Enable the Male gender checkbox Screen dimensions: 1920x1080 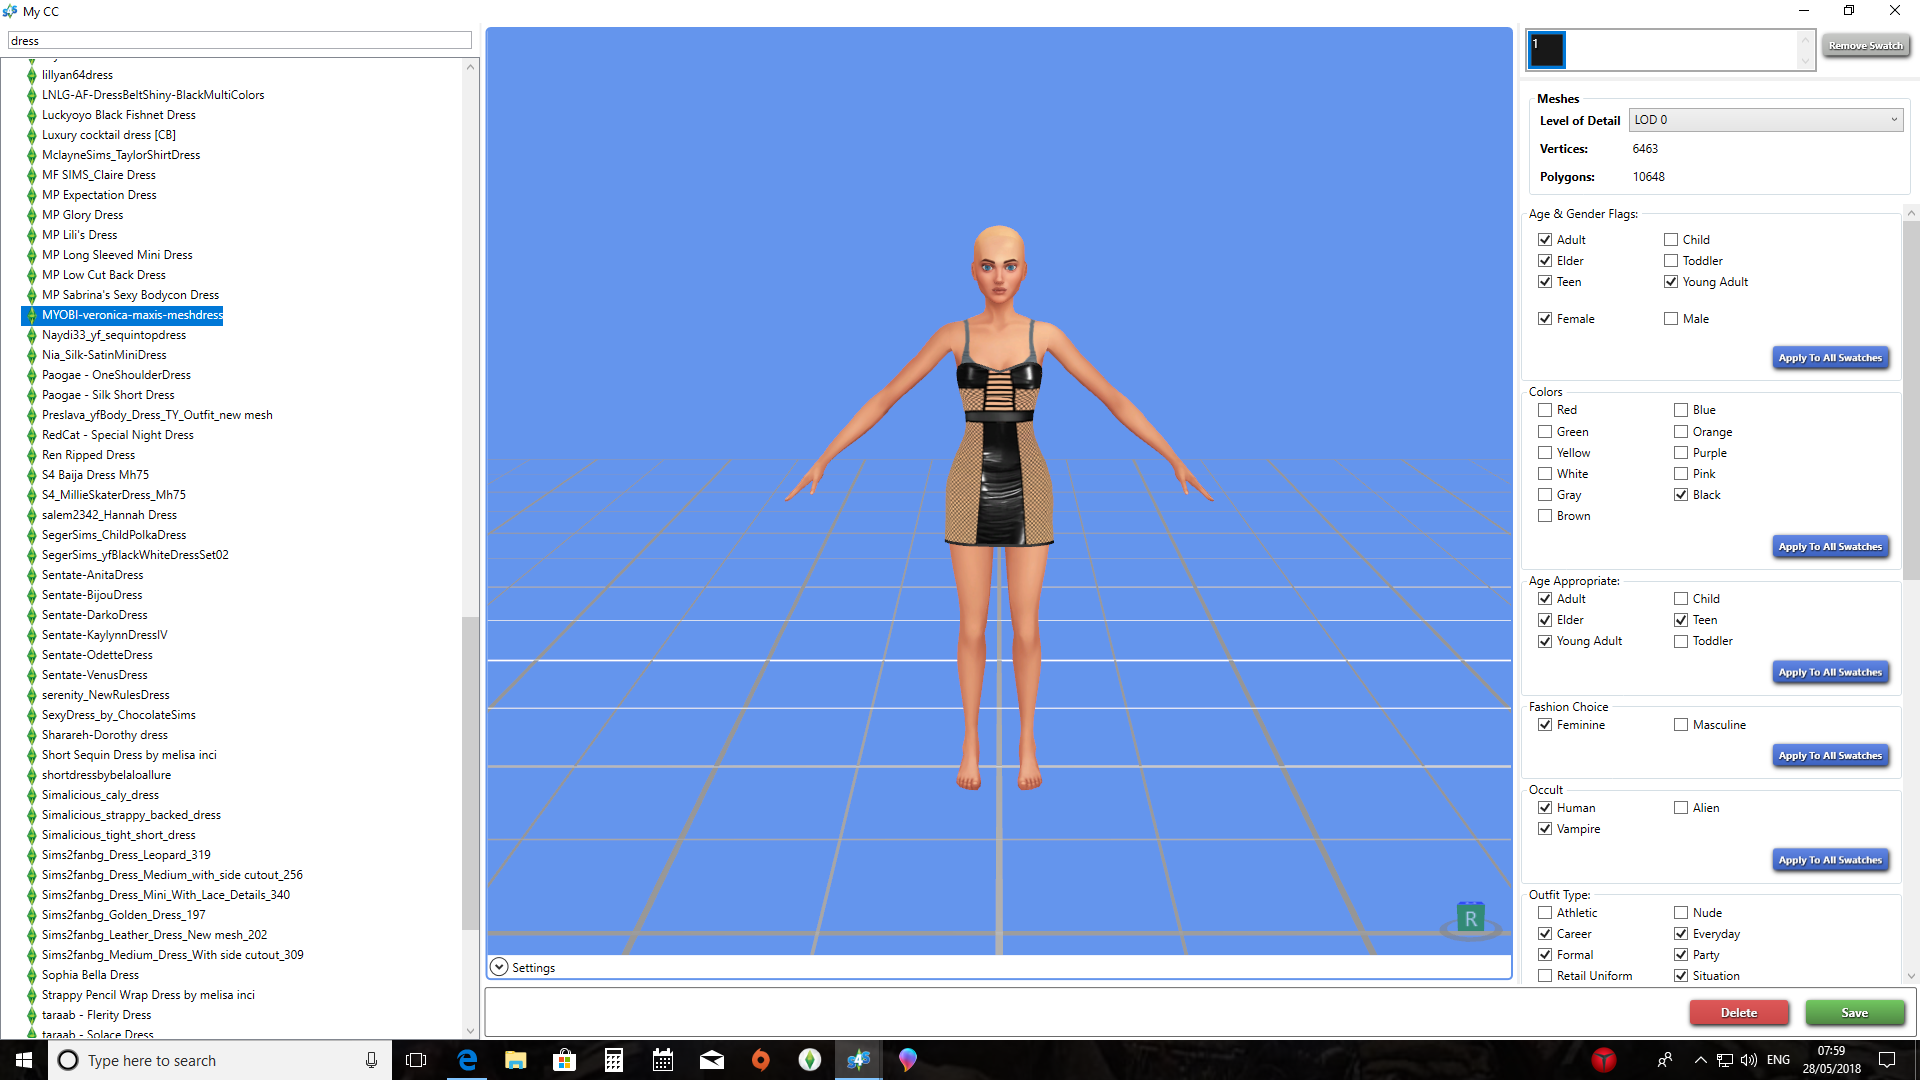coord(1671,319)
